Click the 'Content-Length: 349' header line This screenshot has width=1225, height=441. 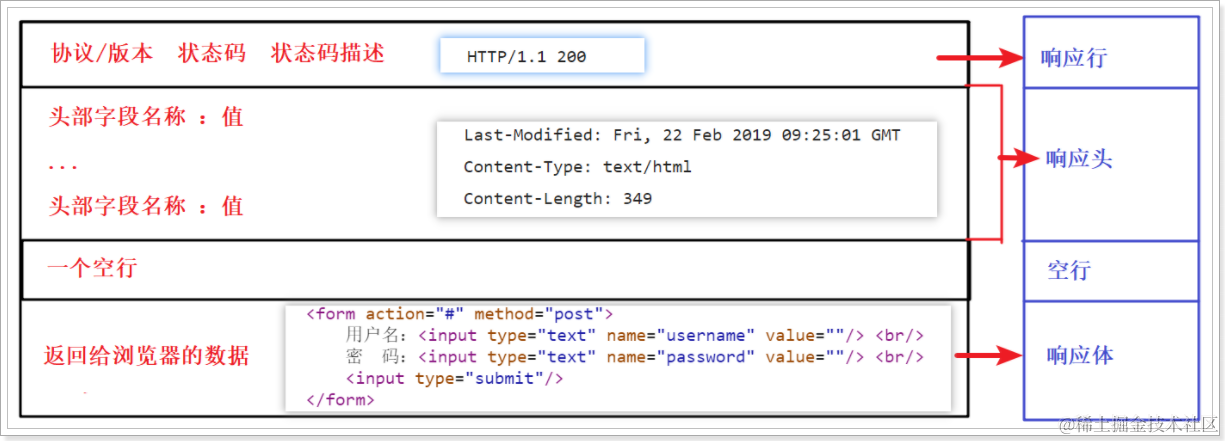pyautogui.click(x=557, y=199)
